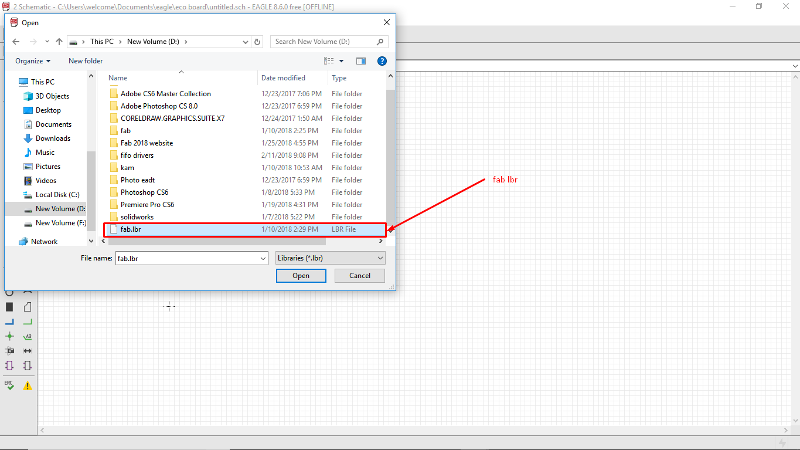800x450 pixels.
Task: Select the module Port tool
Action: point(28,365)
